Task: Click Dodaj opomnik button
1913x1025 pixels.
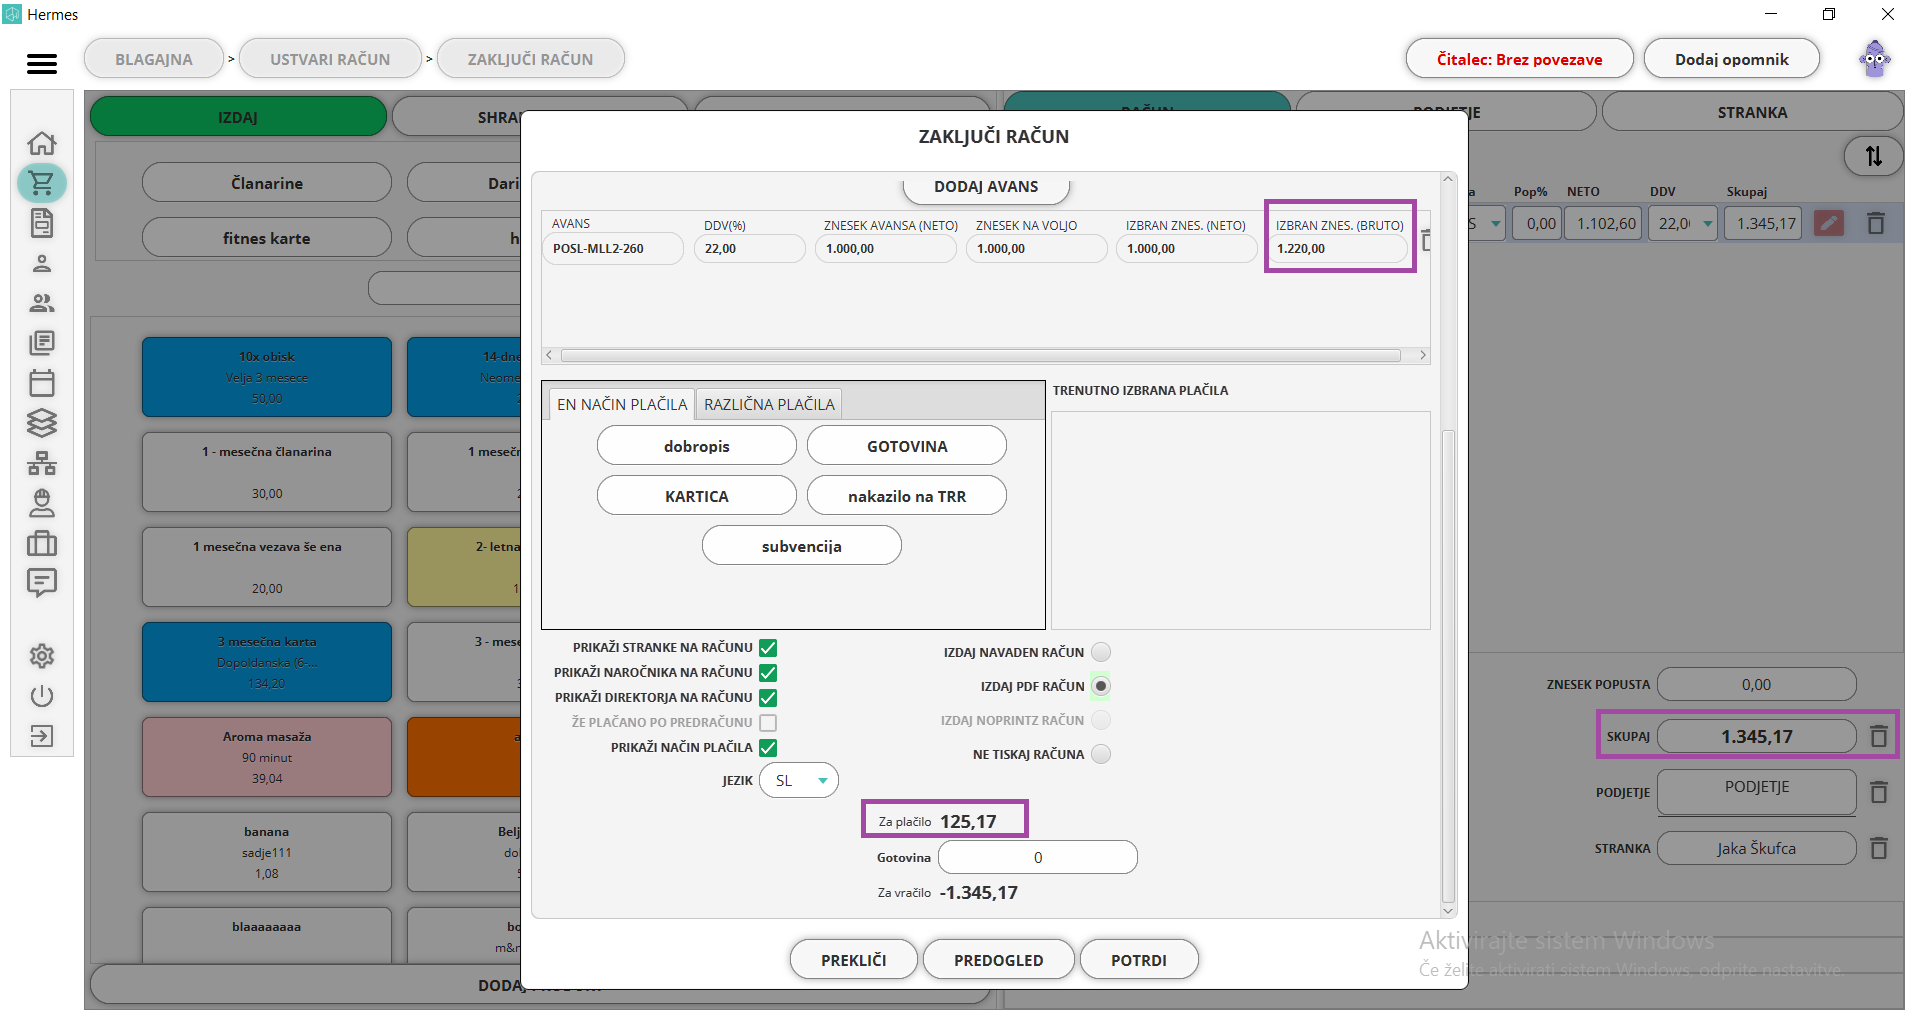Action: tap(1732, 59)
